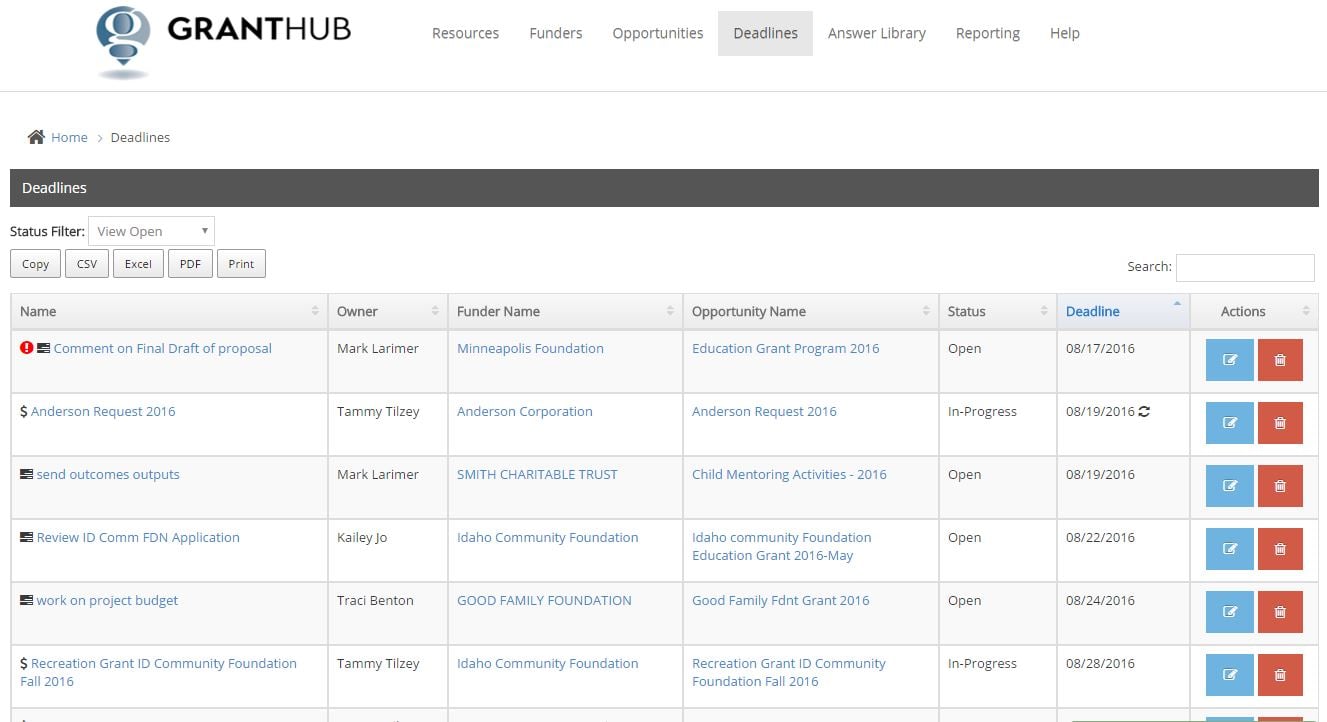1327x722 pixels.
Task: Open Child Mentoring Activities - 2016 link
Action: pos(789,474)
